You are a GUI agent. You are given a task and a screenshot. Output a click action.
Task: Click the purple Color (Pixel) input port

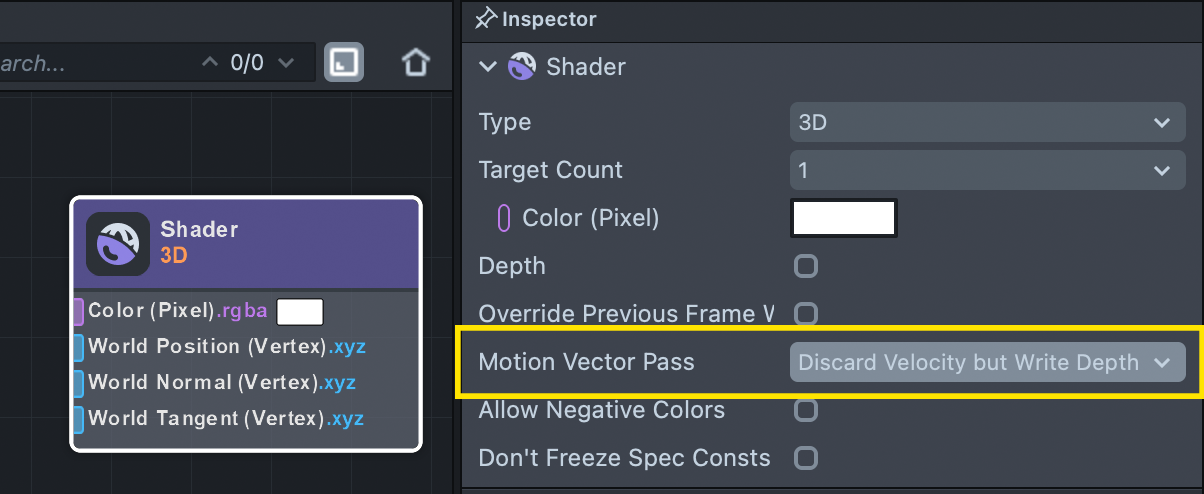click(78, 311)
